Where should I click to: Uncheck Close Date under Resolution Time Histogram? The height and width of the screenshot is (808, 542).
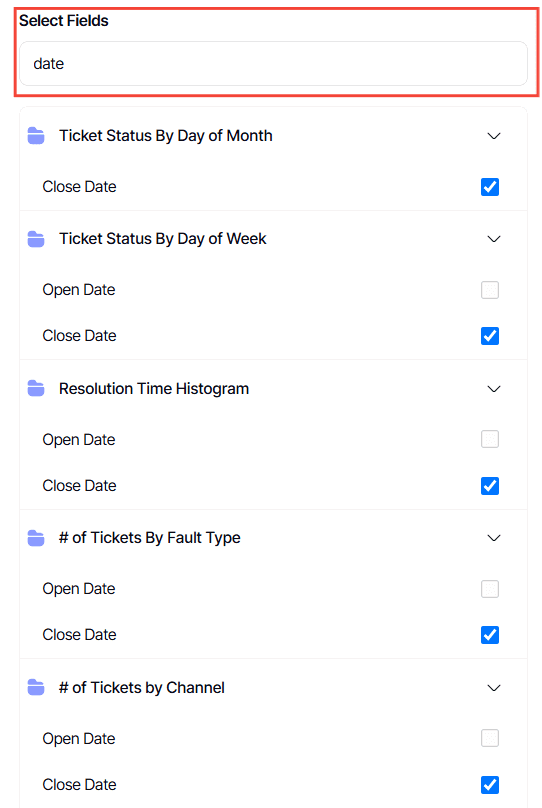[x=490, y=486]
